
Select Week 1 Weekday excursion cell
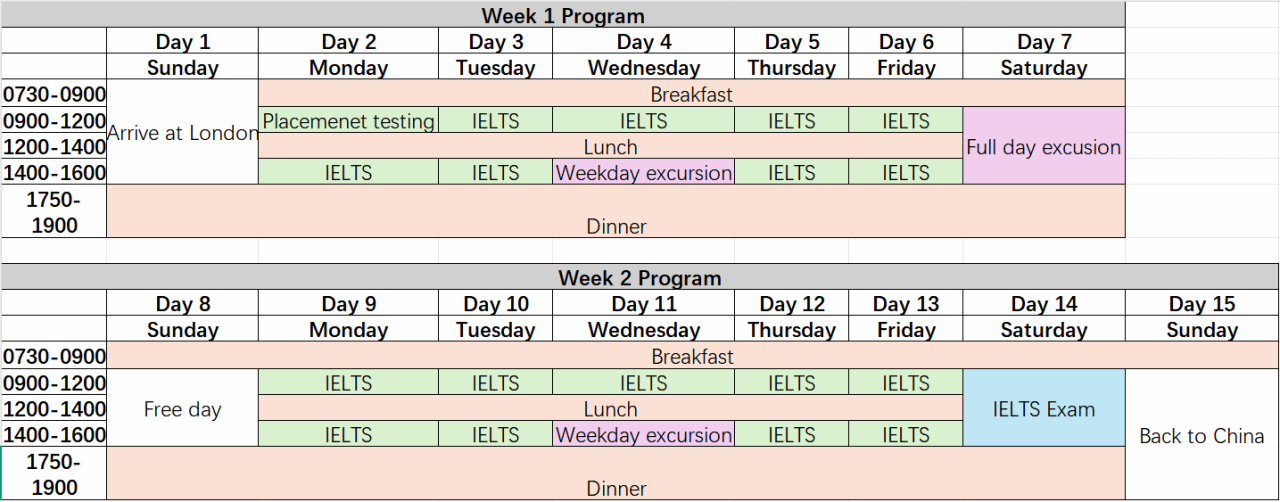pyautogui.click(x=643, y=173)
